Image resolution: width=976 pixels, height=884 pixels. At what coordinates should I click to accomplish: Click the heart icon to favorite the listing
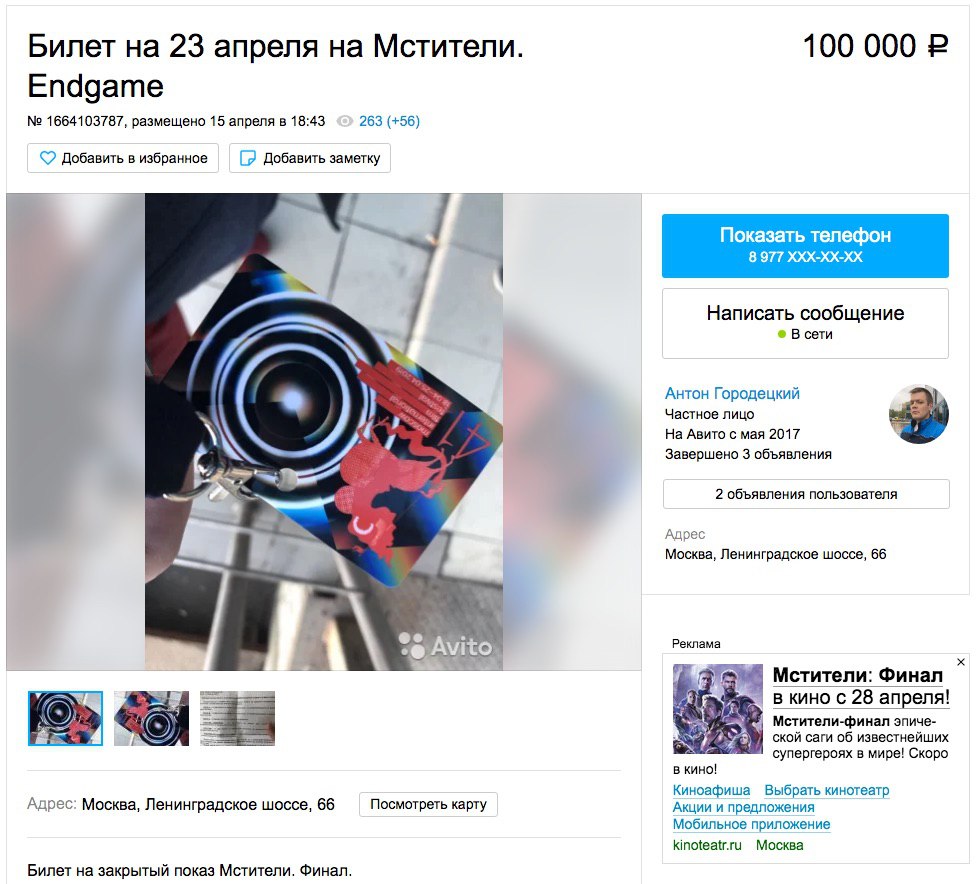(x=47, y=158)
